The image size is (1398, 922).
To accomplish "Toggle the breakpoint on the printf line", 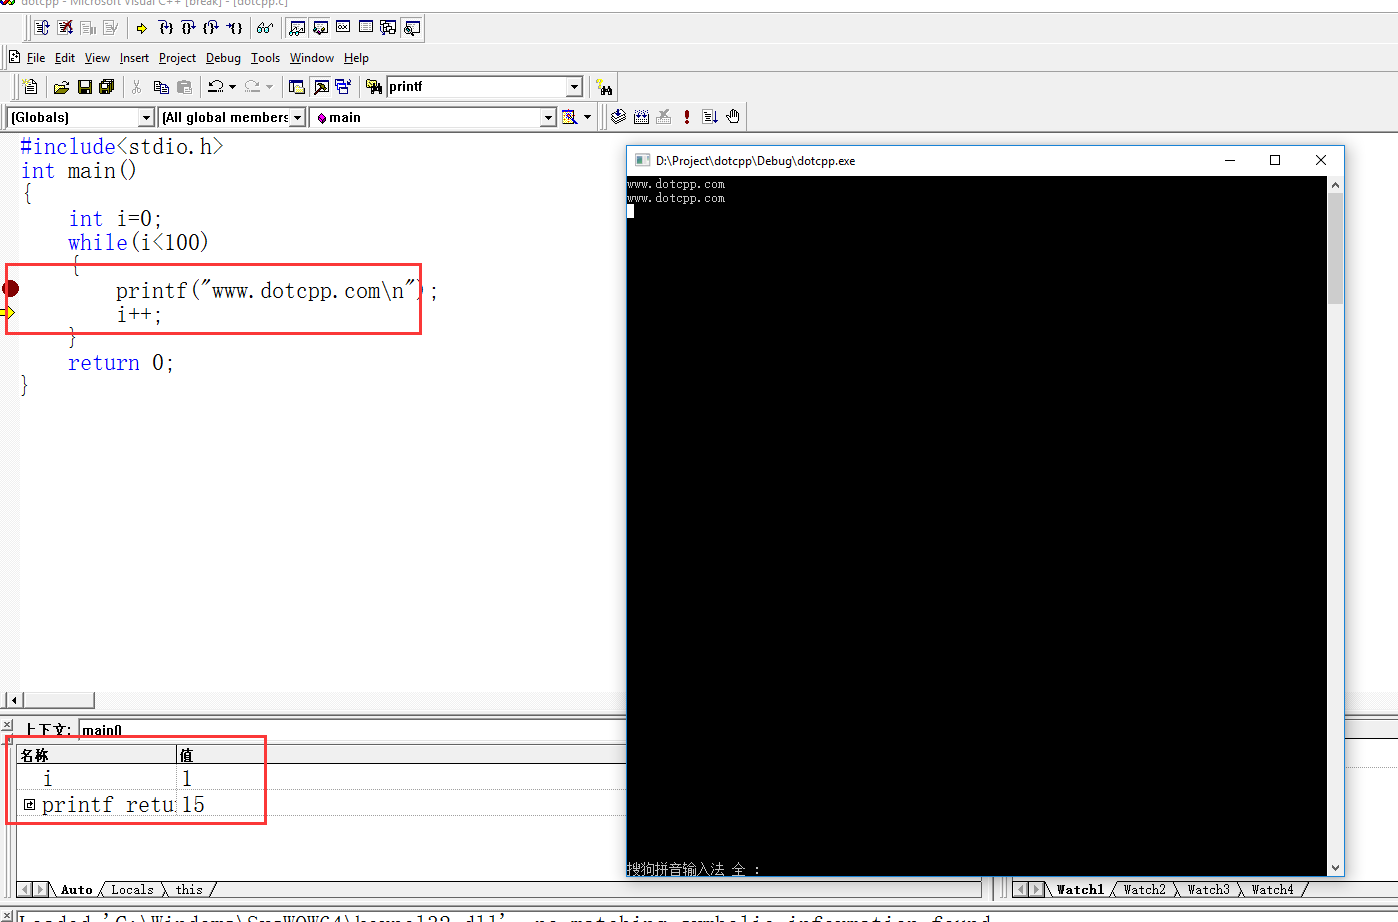I will coord(11,289).
